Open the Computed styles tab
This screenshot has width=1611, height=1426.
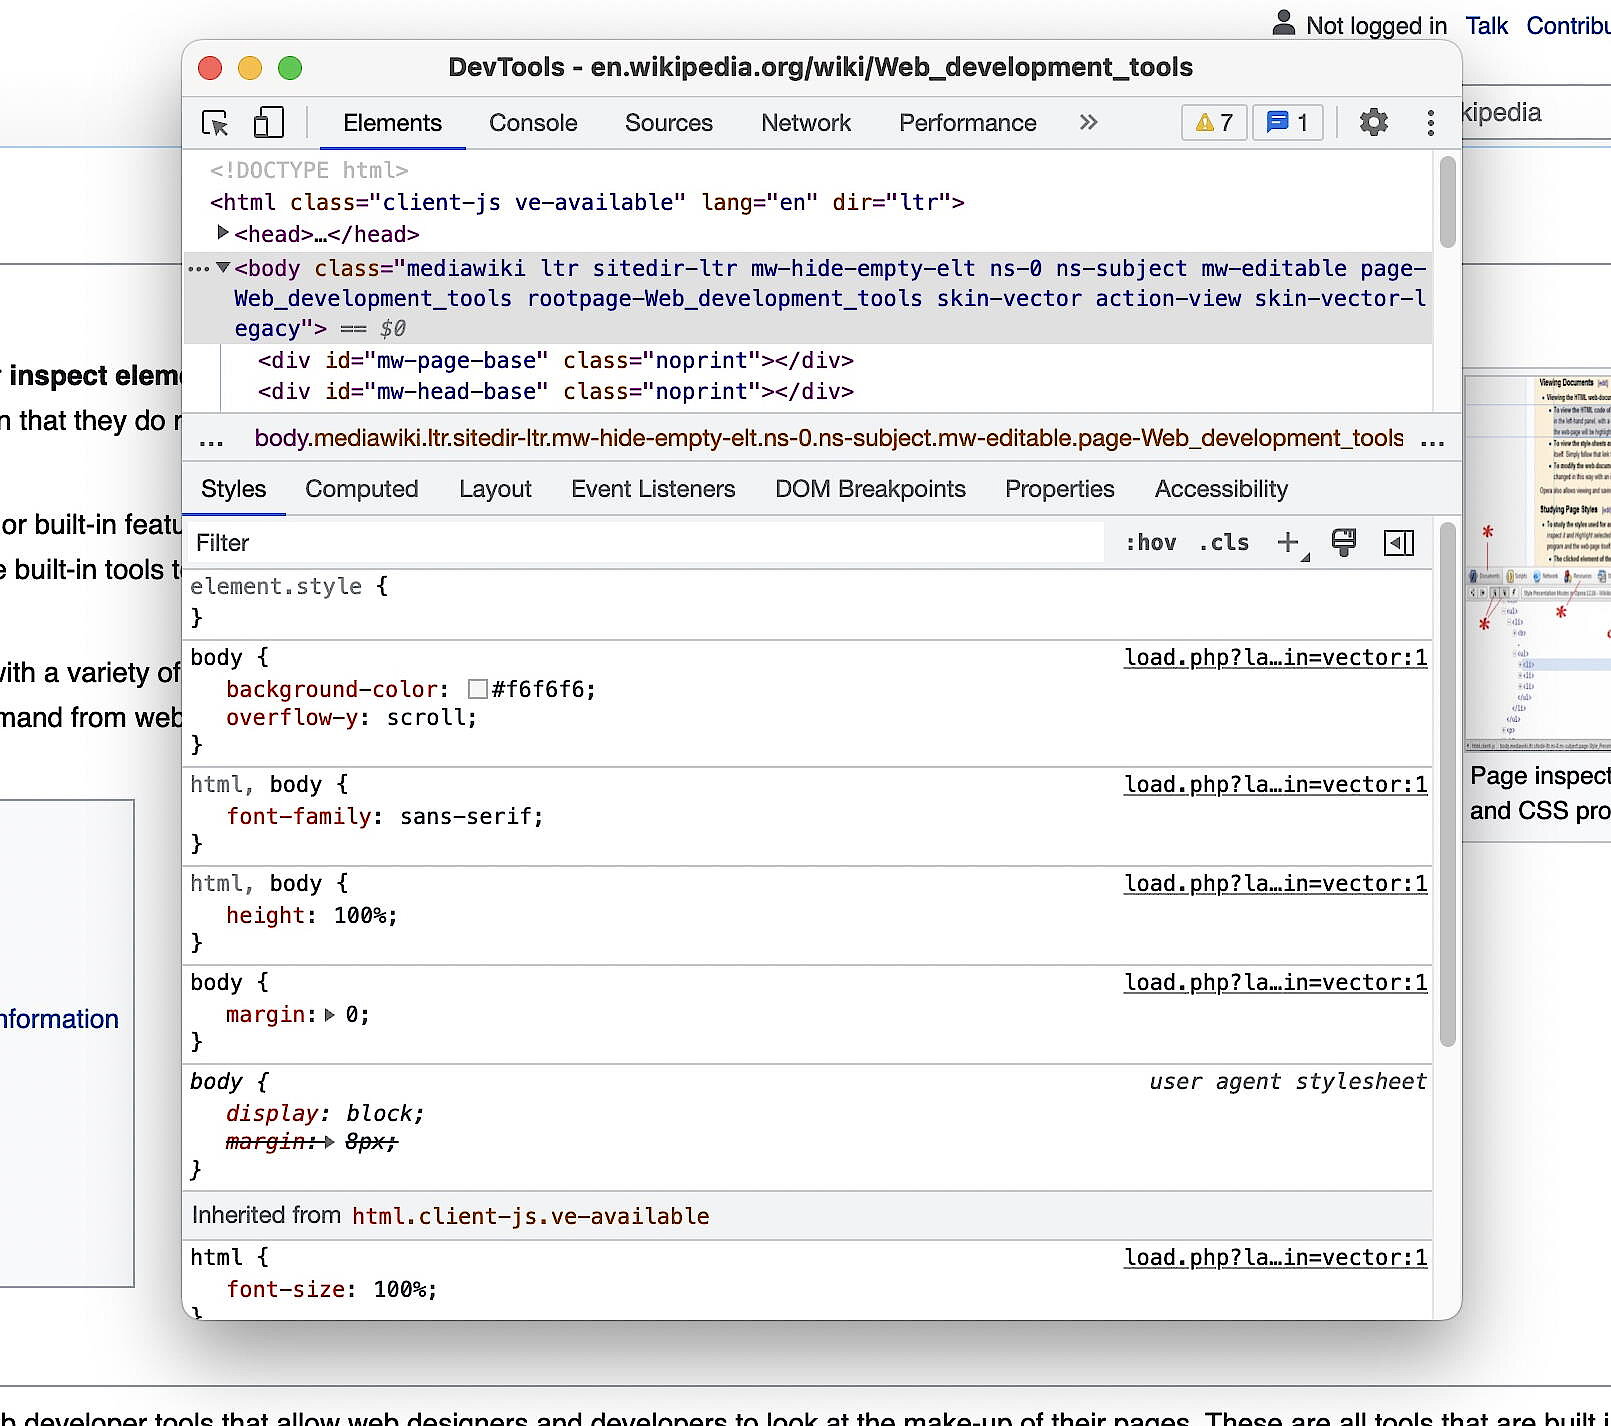coord(361,489)
